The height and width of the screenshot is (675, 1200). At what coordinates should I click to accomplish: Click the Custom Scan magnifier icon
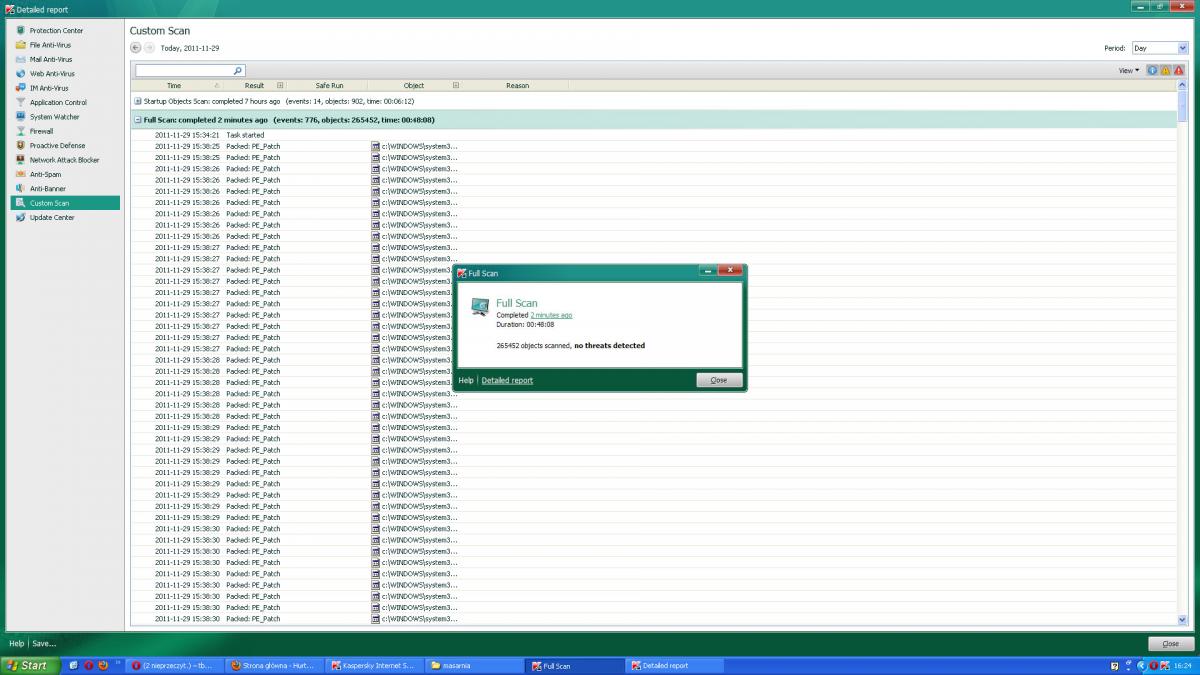(x=20, y=203)
